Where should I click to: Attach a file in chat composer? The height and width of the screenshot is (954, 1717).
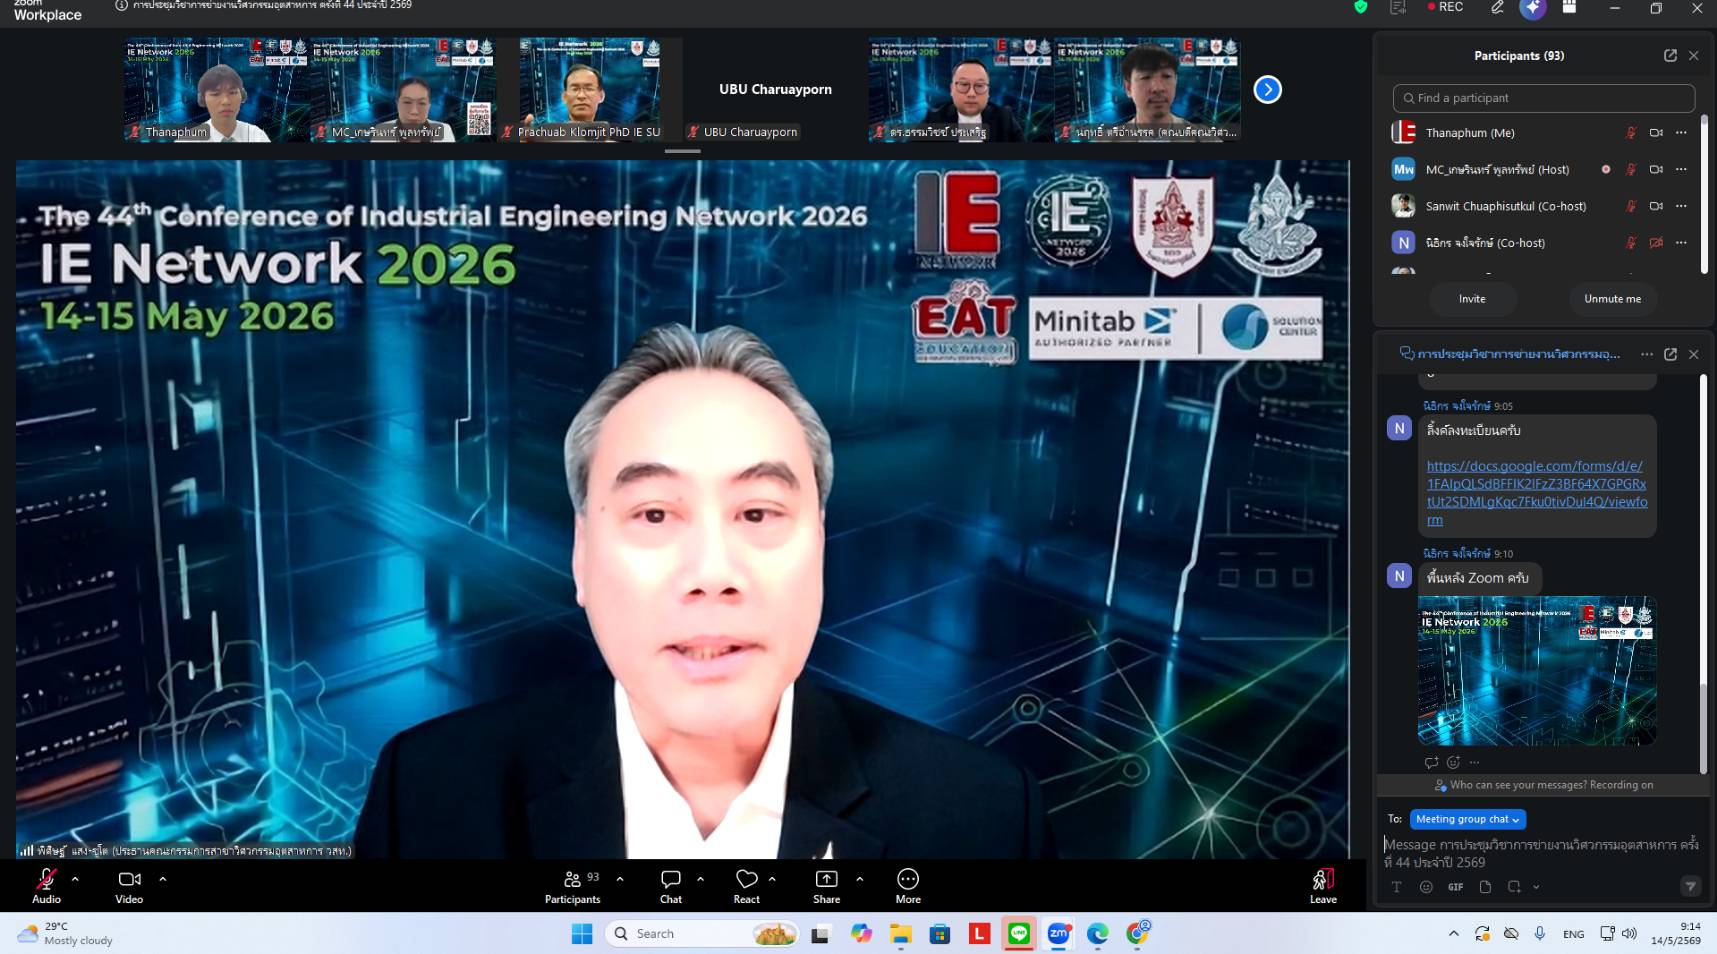click(1485, 887)
